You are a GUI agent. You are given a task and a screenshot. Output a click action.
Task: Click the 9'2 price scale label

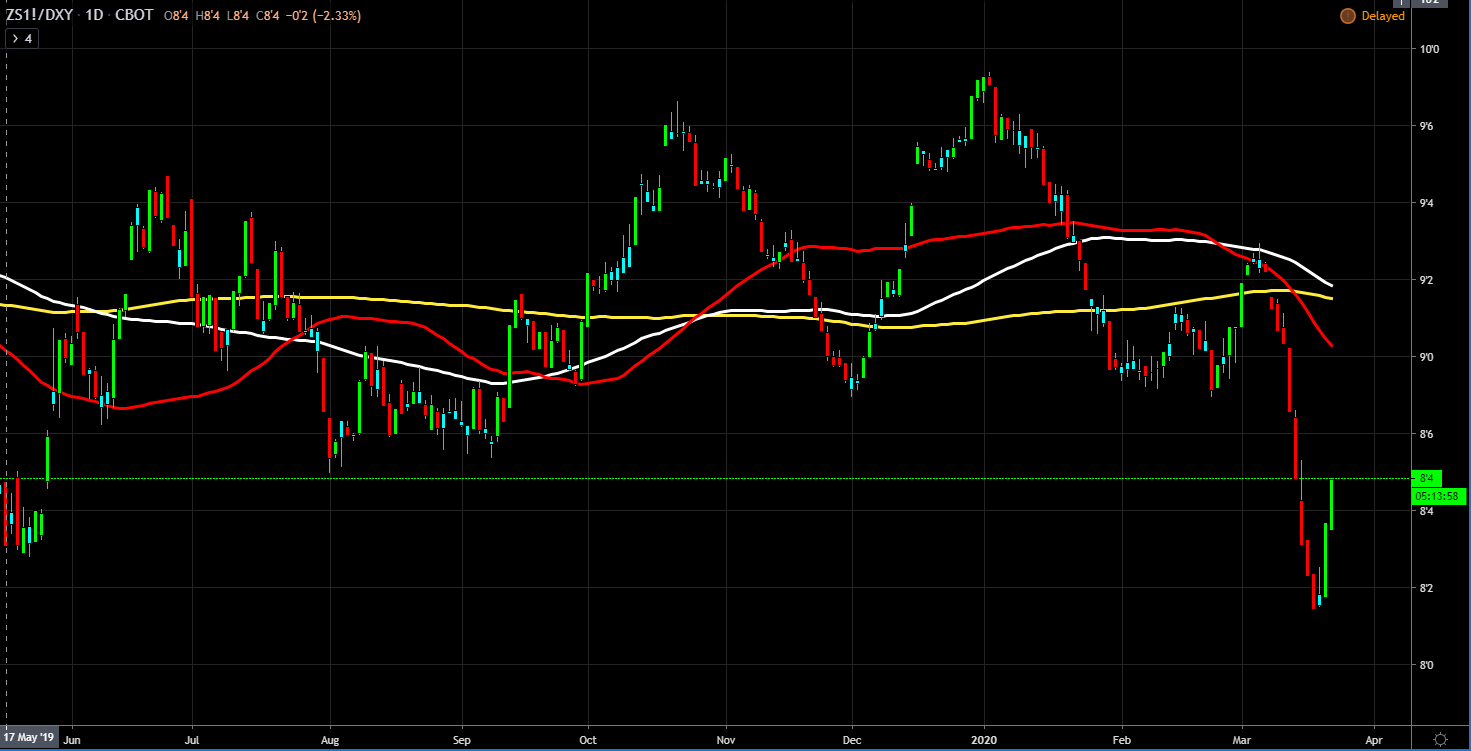(x=1428, y=280)
